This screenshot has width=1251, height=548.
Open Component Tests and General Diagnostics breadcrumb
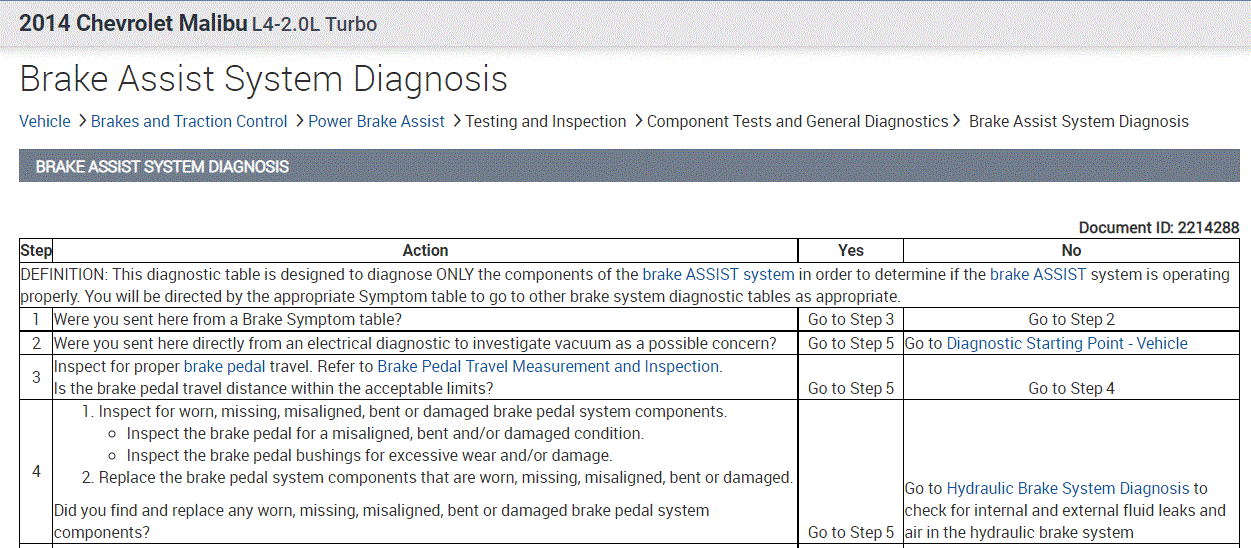coord(797,121)
